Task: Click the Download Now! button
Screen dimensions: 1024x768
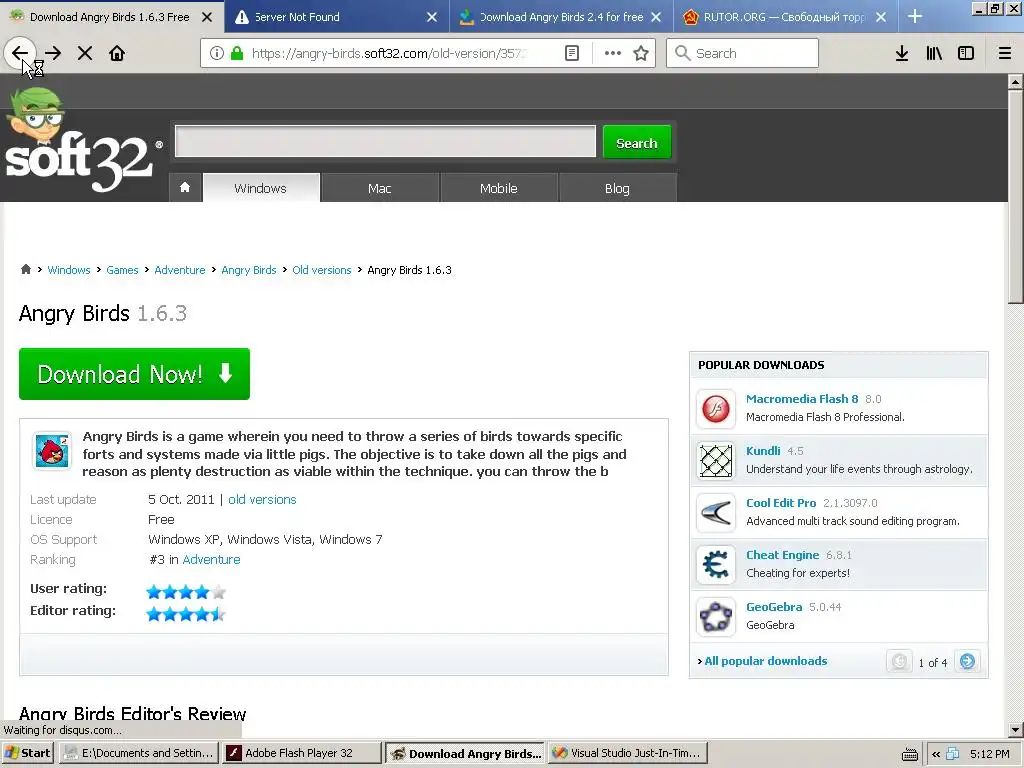Action: (x=135, y=374)
